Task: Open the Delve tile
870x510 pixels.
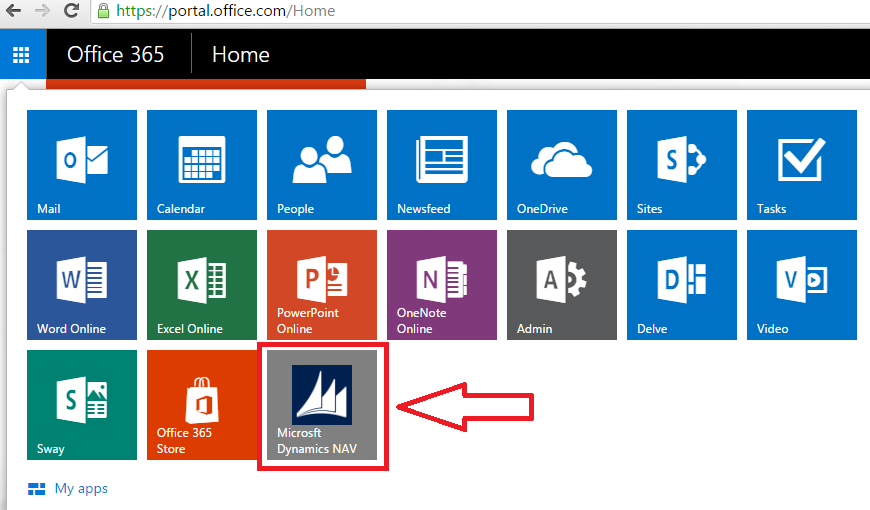Action: [682, 285]
